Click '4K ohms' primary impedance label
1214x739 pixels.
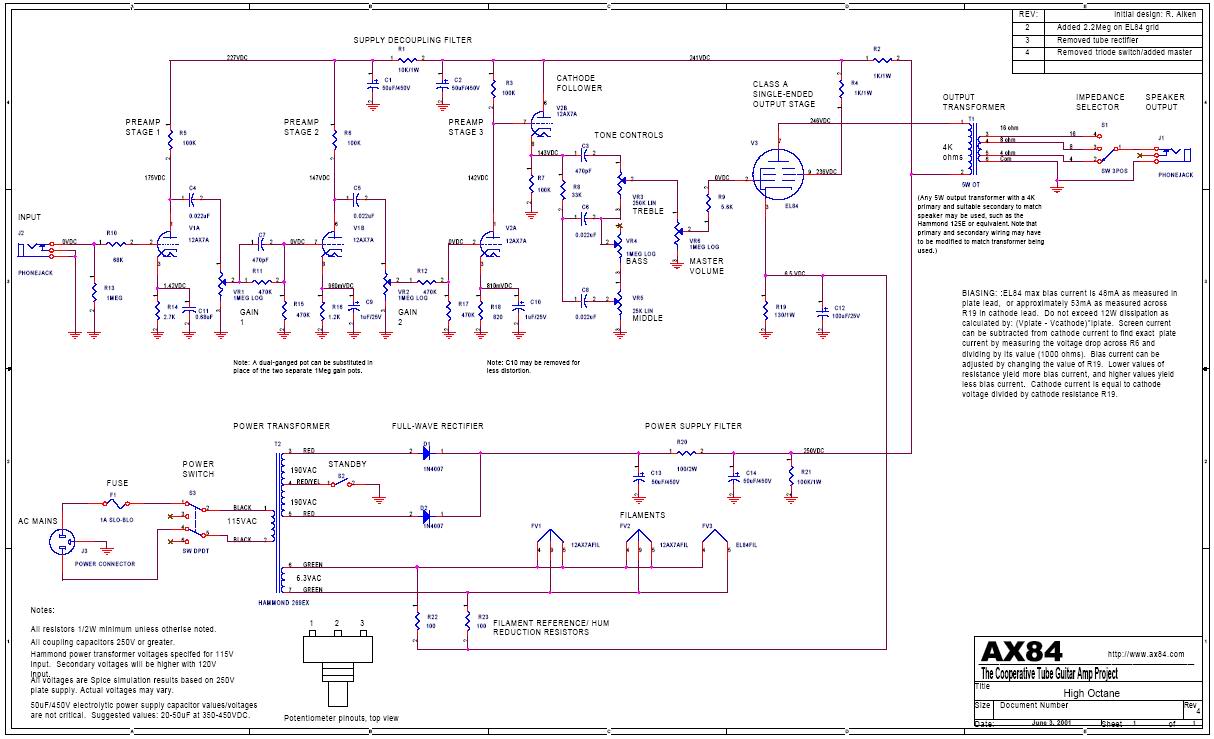[x=952, y=151]
